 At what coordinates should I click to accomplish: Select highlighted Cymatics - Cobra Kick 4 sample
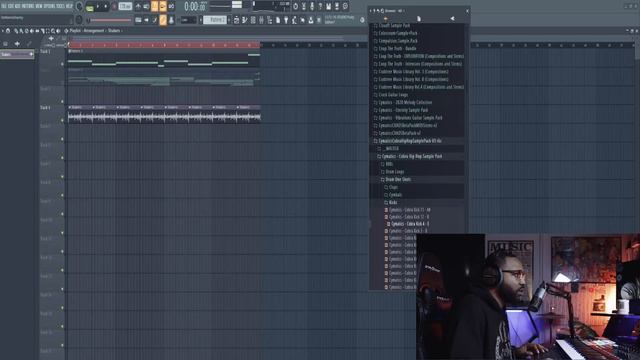coord(409,224)
